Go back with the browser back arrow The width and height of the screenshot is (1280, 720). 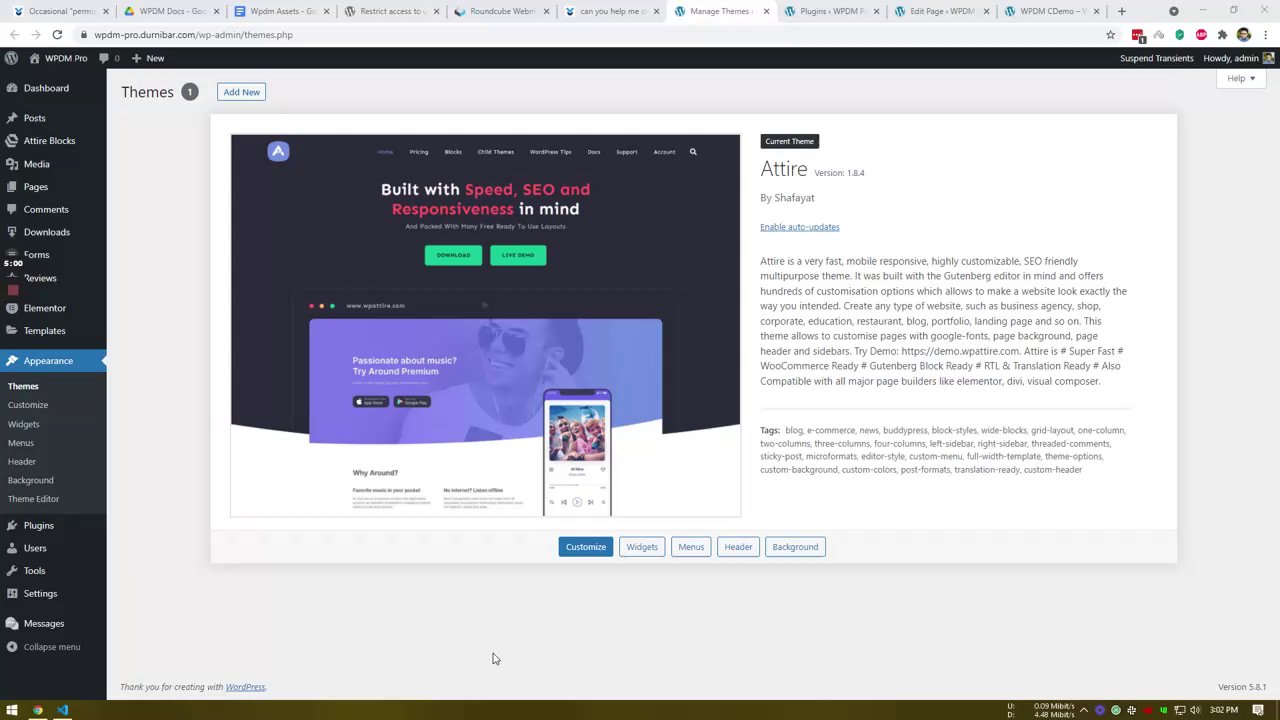coord(14,35)
